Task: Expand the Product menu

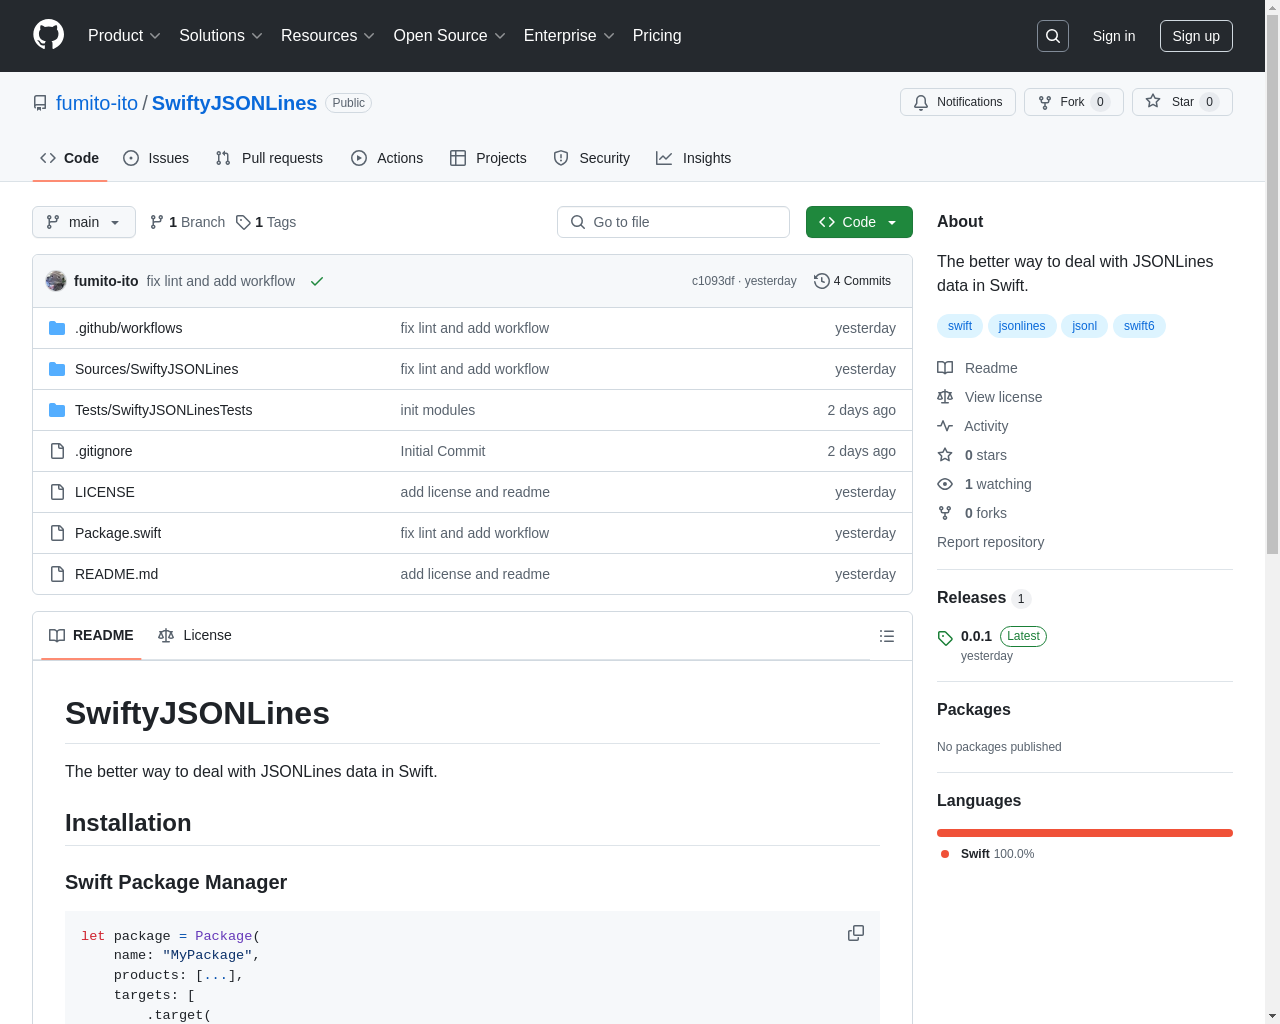Action: click(124, 36)
